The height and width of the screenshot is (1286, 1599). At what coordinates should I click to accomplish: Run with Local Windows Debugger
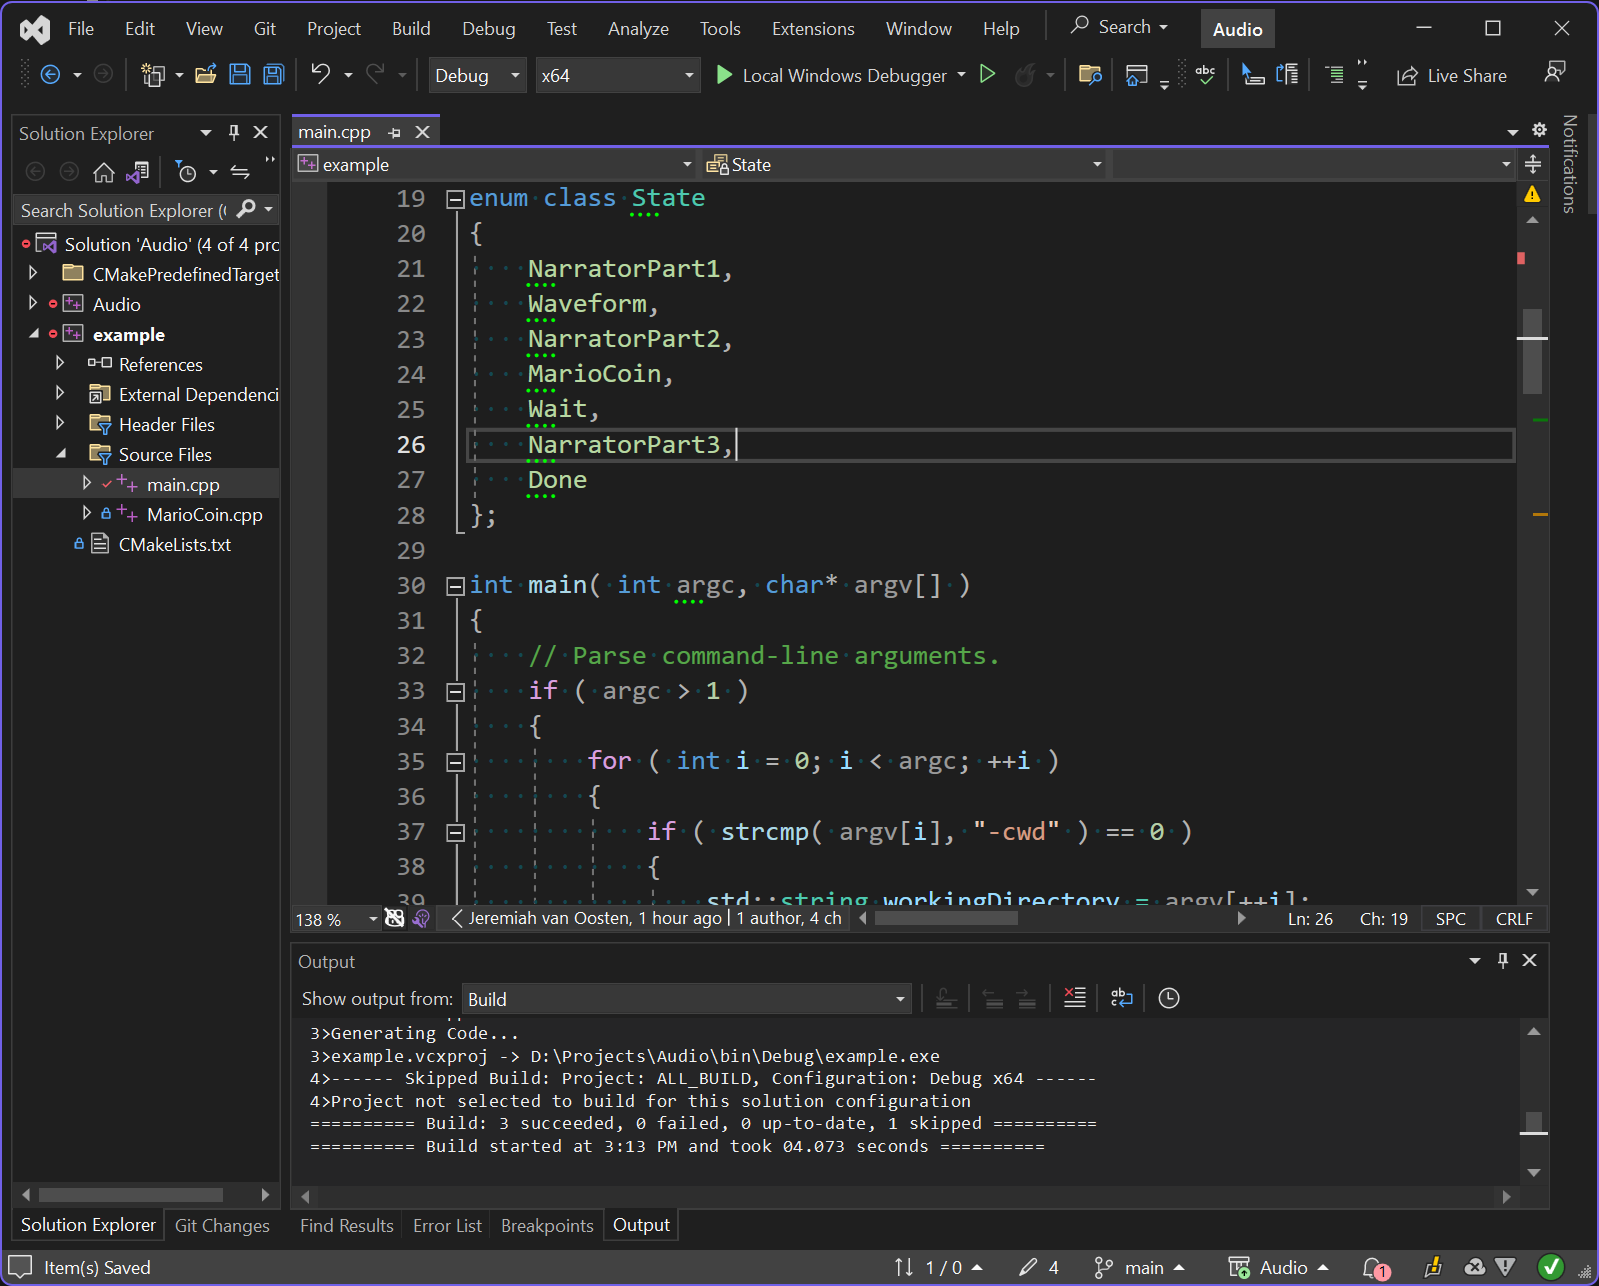point(830,75)
